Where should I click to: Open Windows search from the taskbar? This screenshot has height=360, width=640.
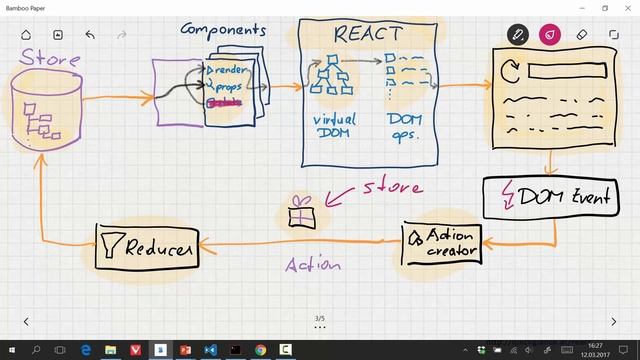(36, 350)
